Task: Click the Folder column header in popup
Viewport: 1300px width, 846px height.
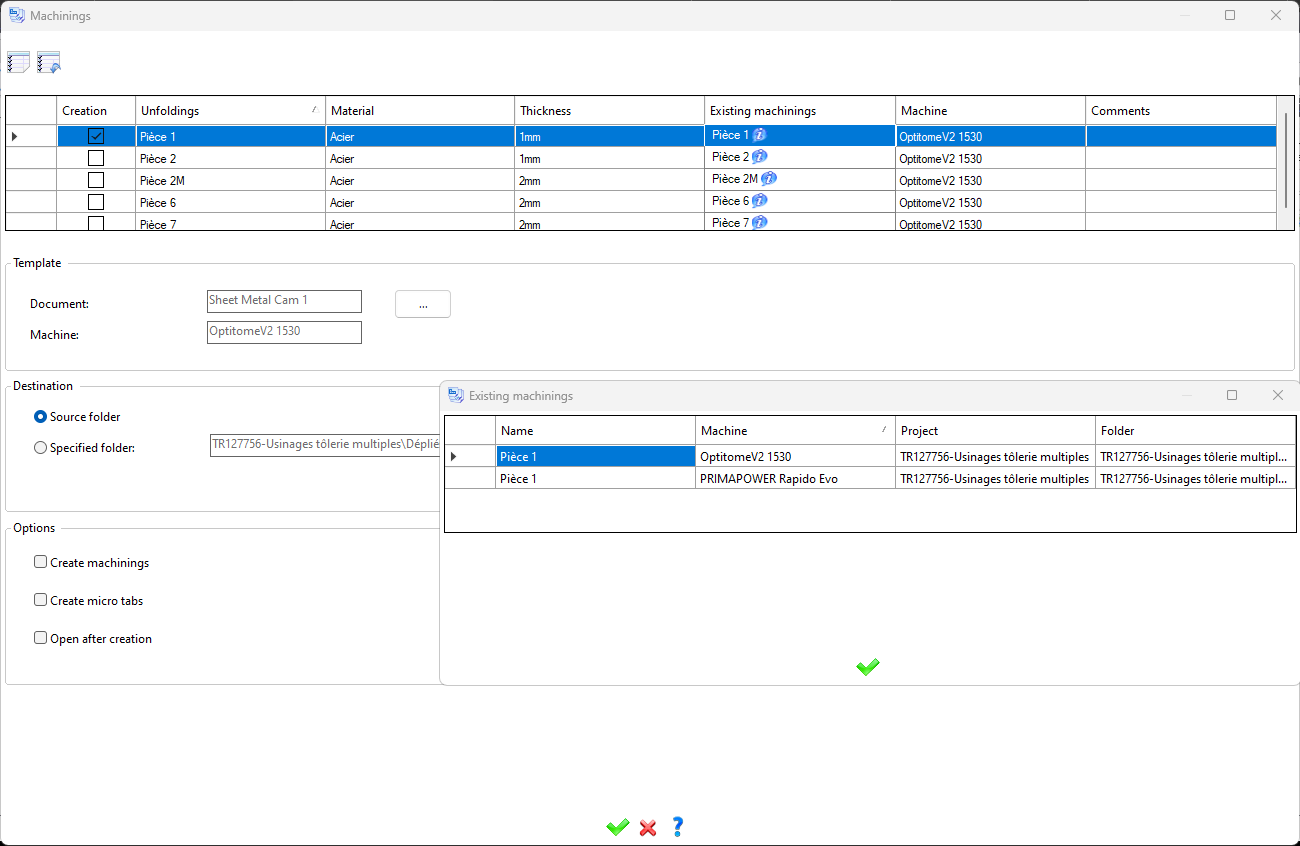Action: point(1195,431)
